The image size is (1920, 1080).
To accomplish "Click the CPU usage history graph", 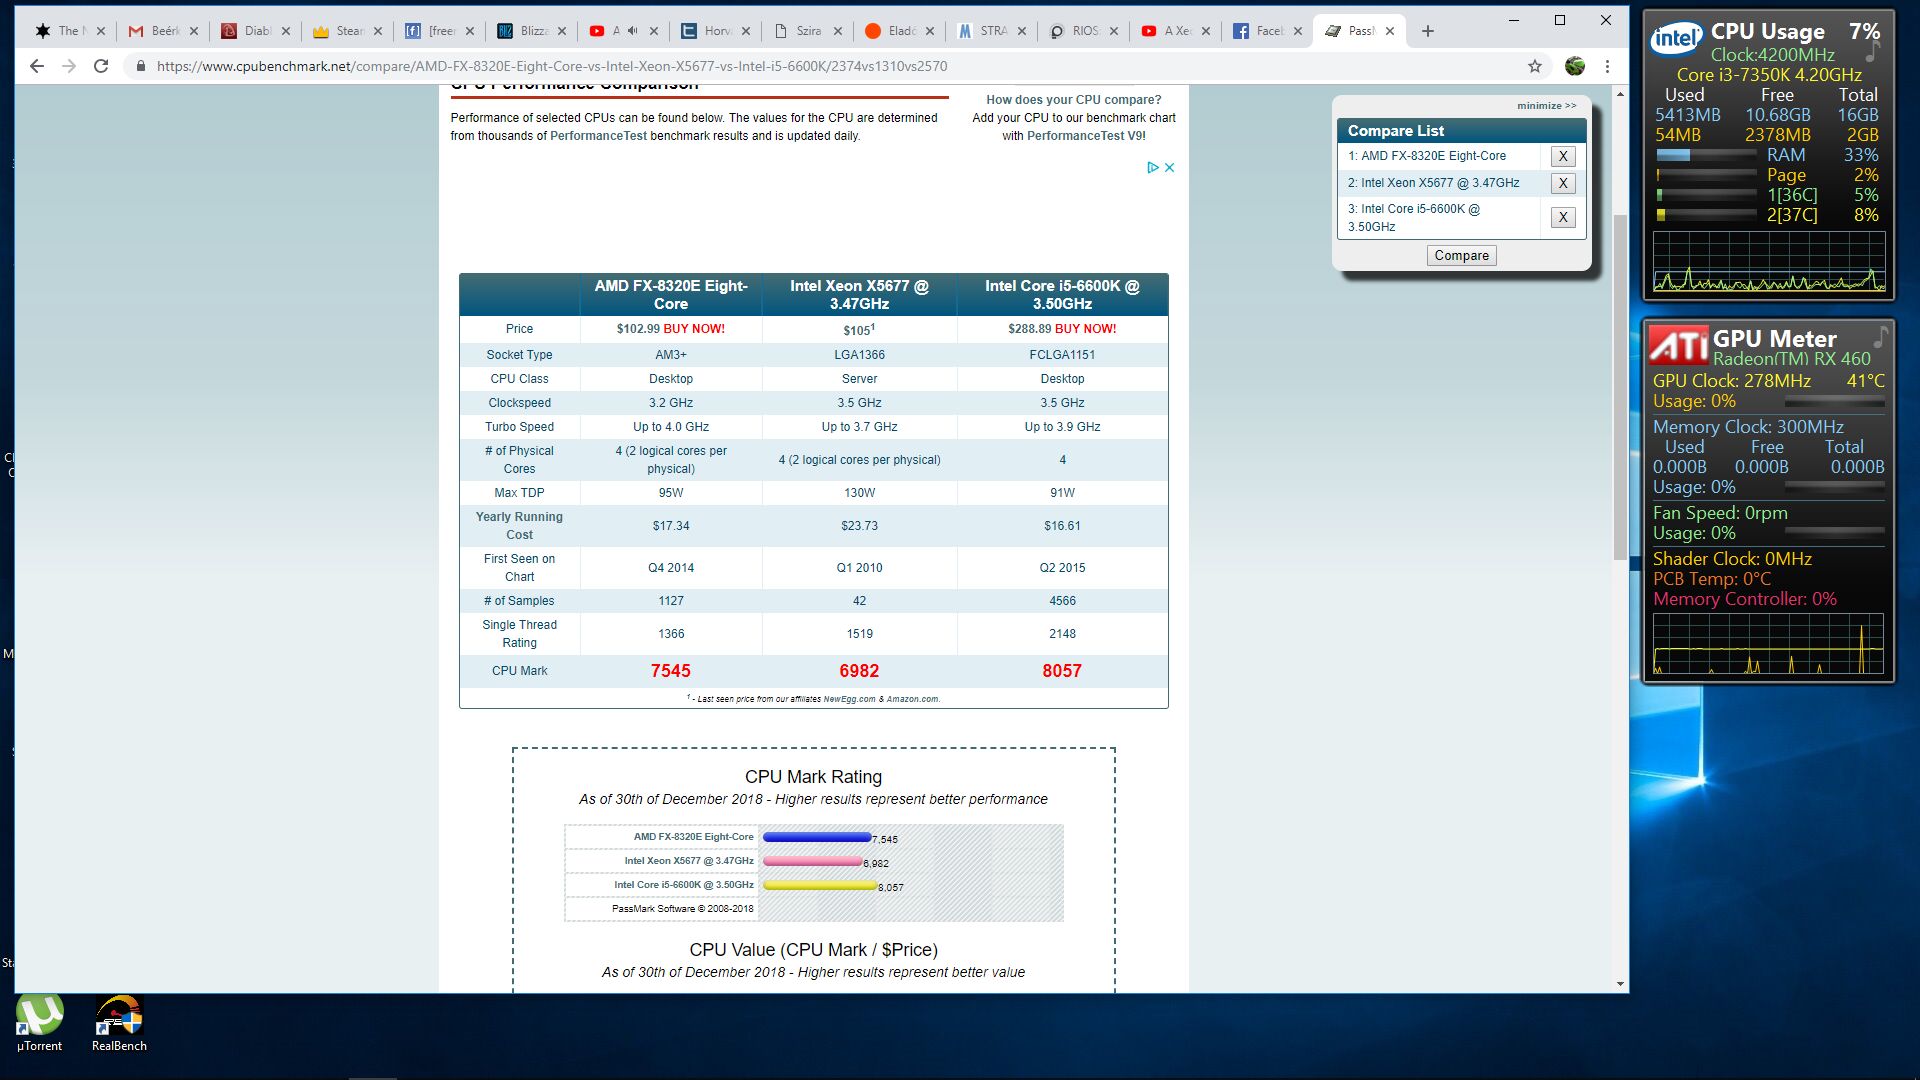I will point(1768,262).
